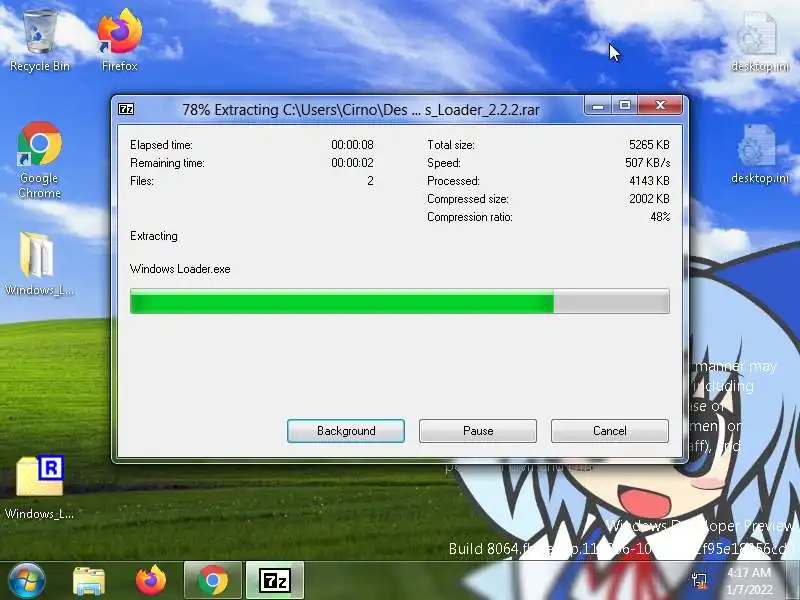
Task: Click the 7z icon in dialog title bar
Action: pos(126,109)
